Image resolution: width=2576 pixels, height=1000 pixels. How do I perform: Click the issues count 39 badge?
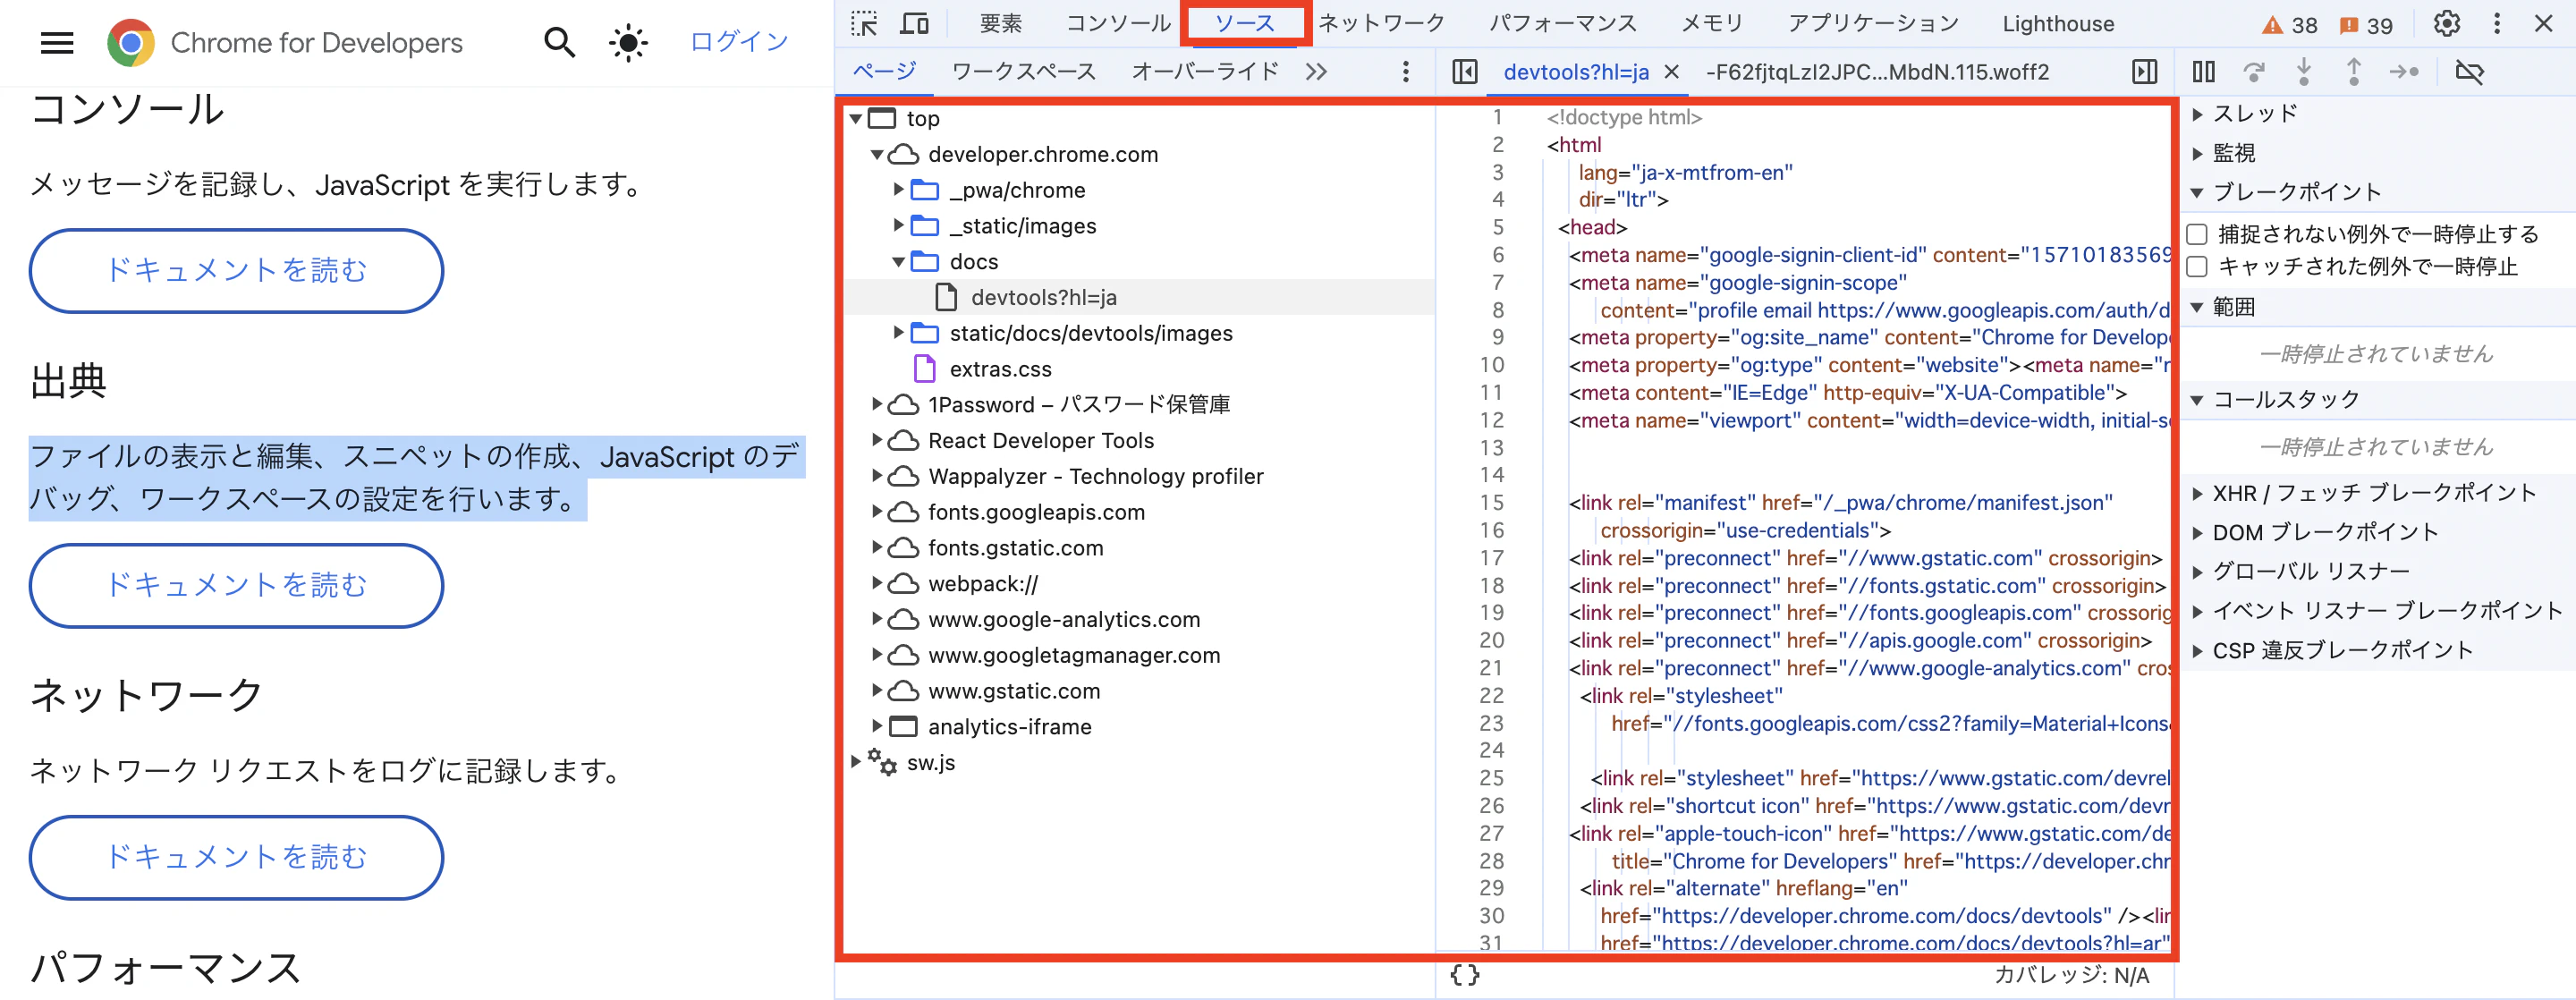coord(2367,25)
